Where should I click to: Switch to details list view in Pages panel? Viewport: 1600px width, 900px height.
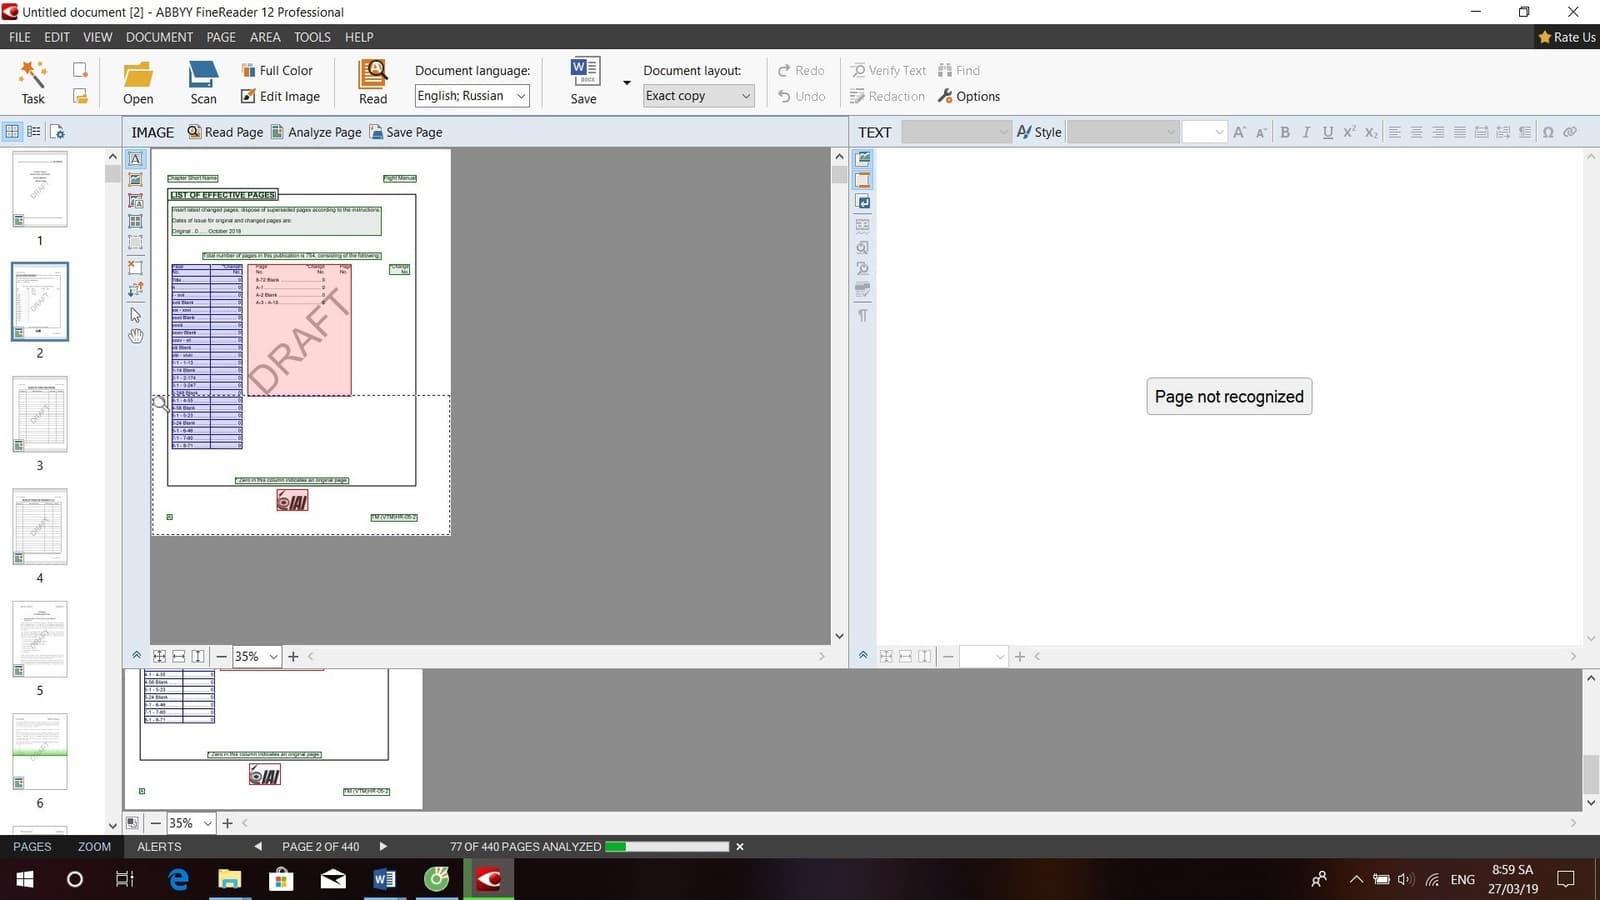pos(34,131)
